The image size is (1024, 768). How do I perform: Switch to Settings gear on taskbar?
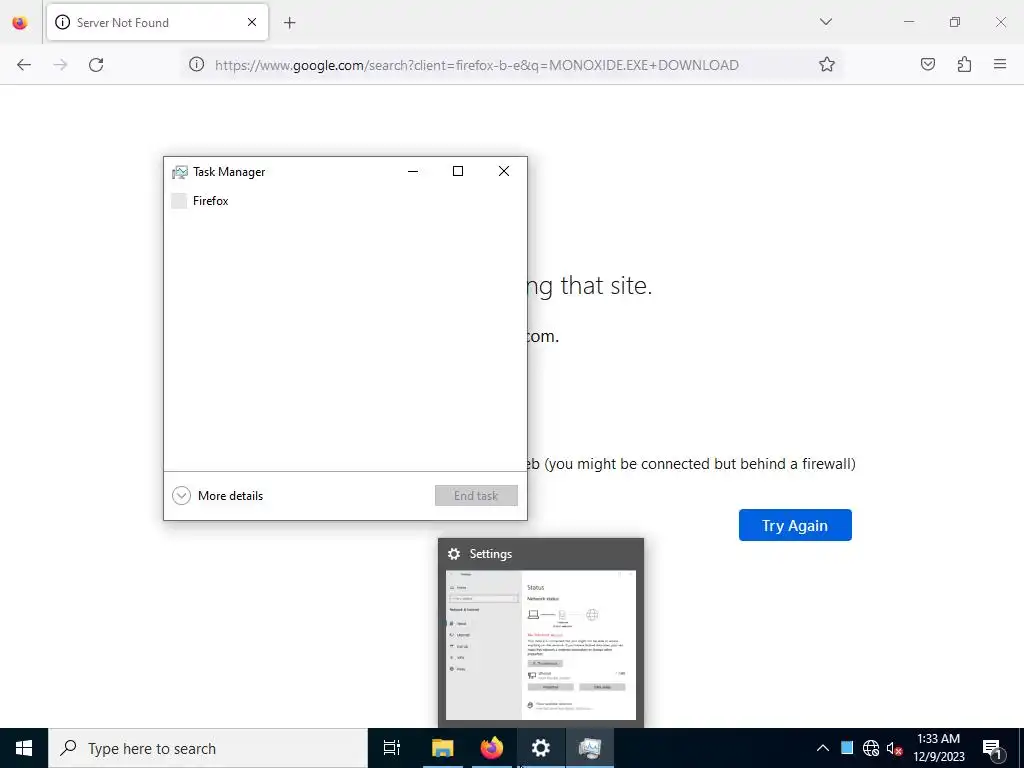541,748
